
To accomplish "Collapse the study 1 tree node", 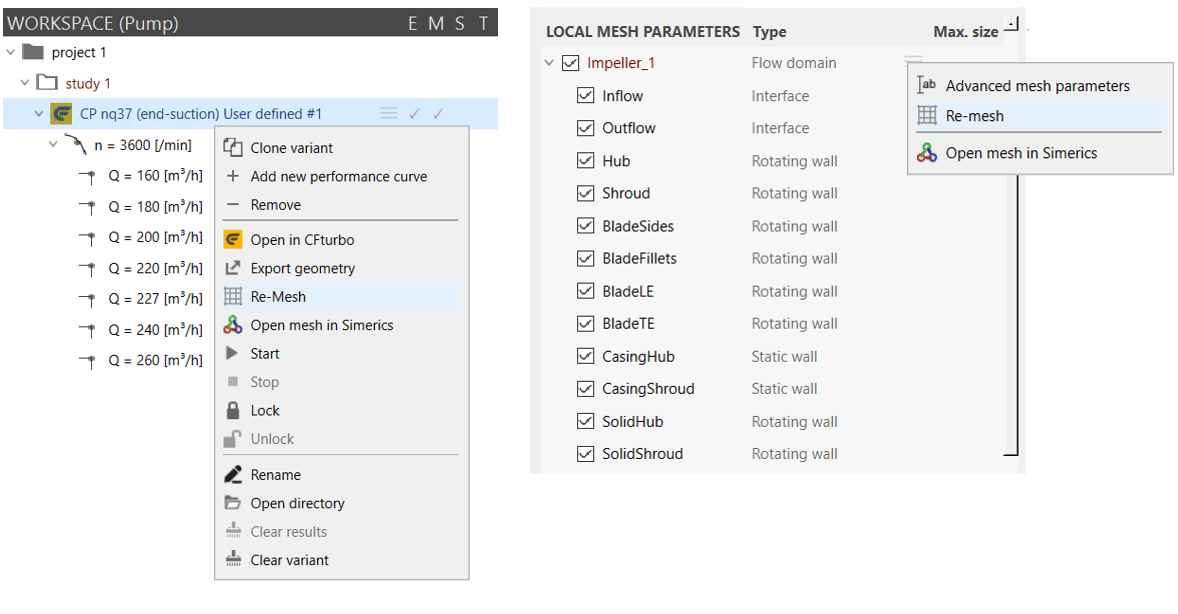I will [x=25, y=83].
